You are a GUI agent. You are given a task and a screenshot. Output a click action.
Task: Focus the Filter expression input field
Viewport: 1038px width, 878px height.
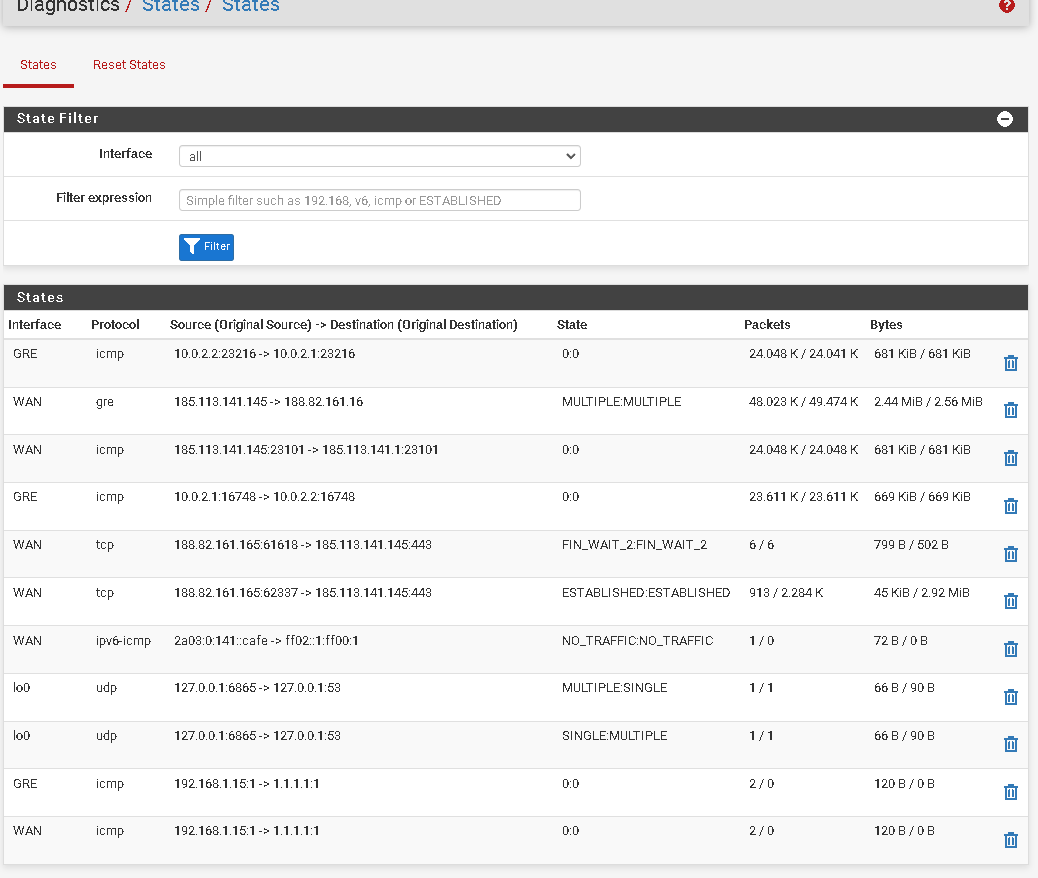point(379,200)
